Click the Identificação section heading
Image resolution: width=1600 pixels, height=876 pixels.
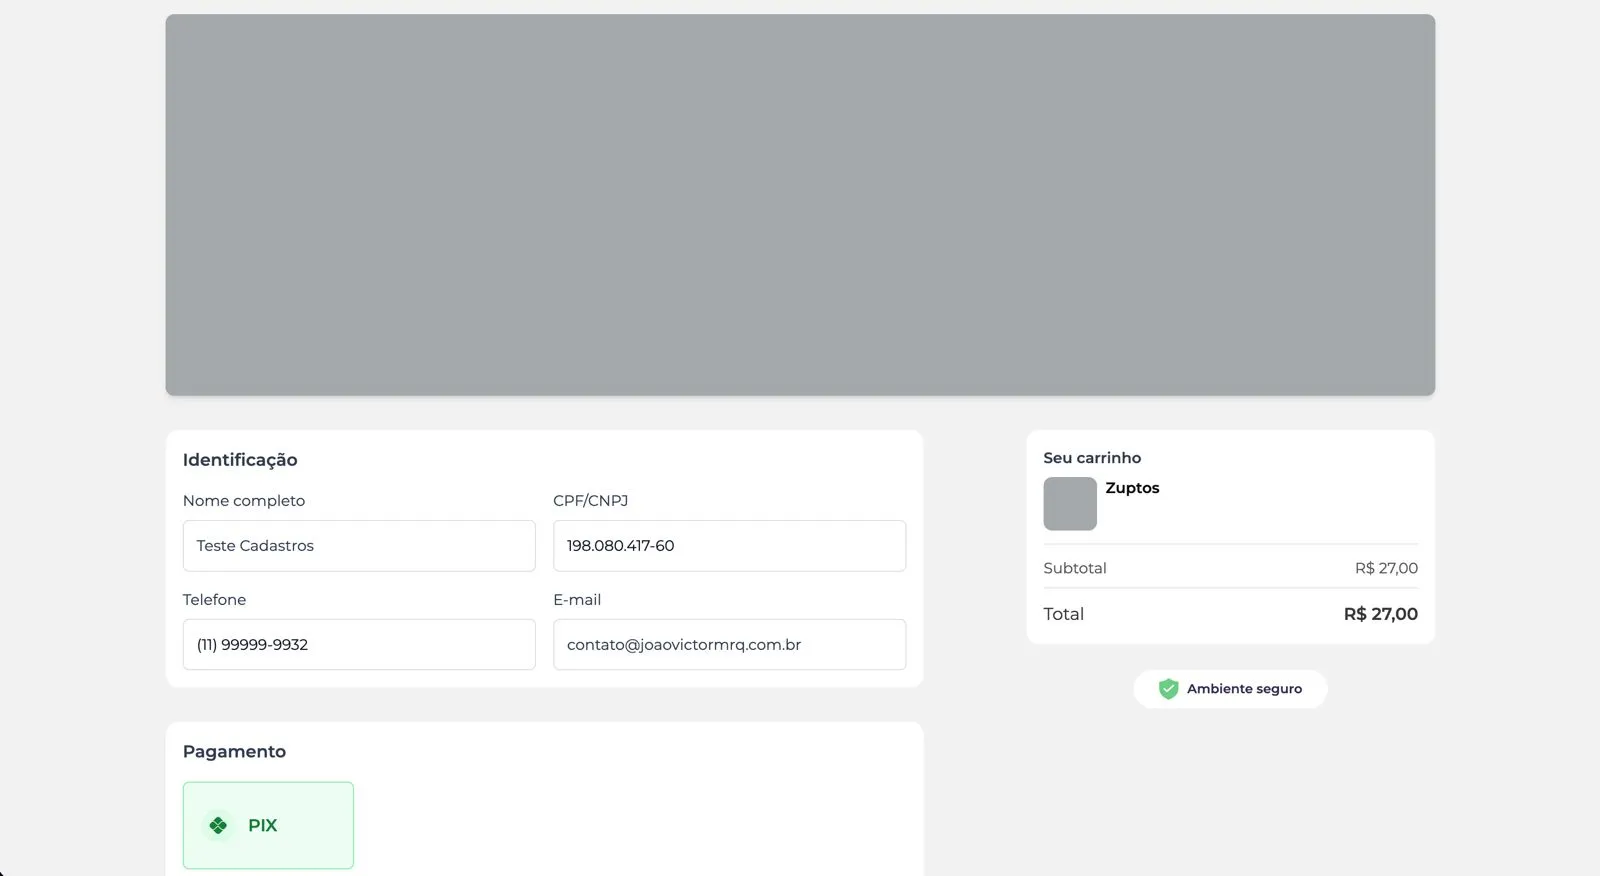pyautogui.click(x=240, y=460)
